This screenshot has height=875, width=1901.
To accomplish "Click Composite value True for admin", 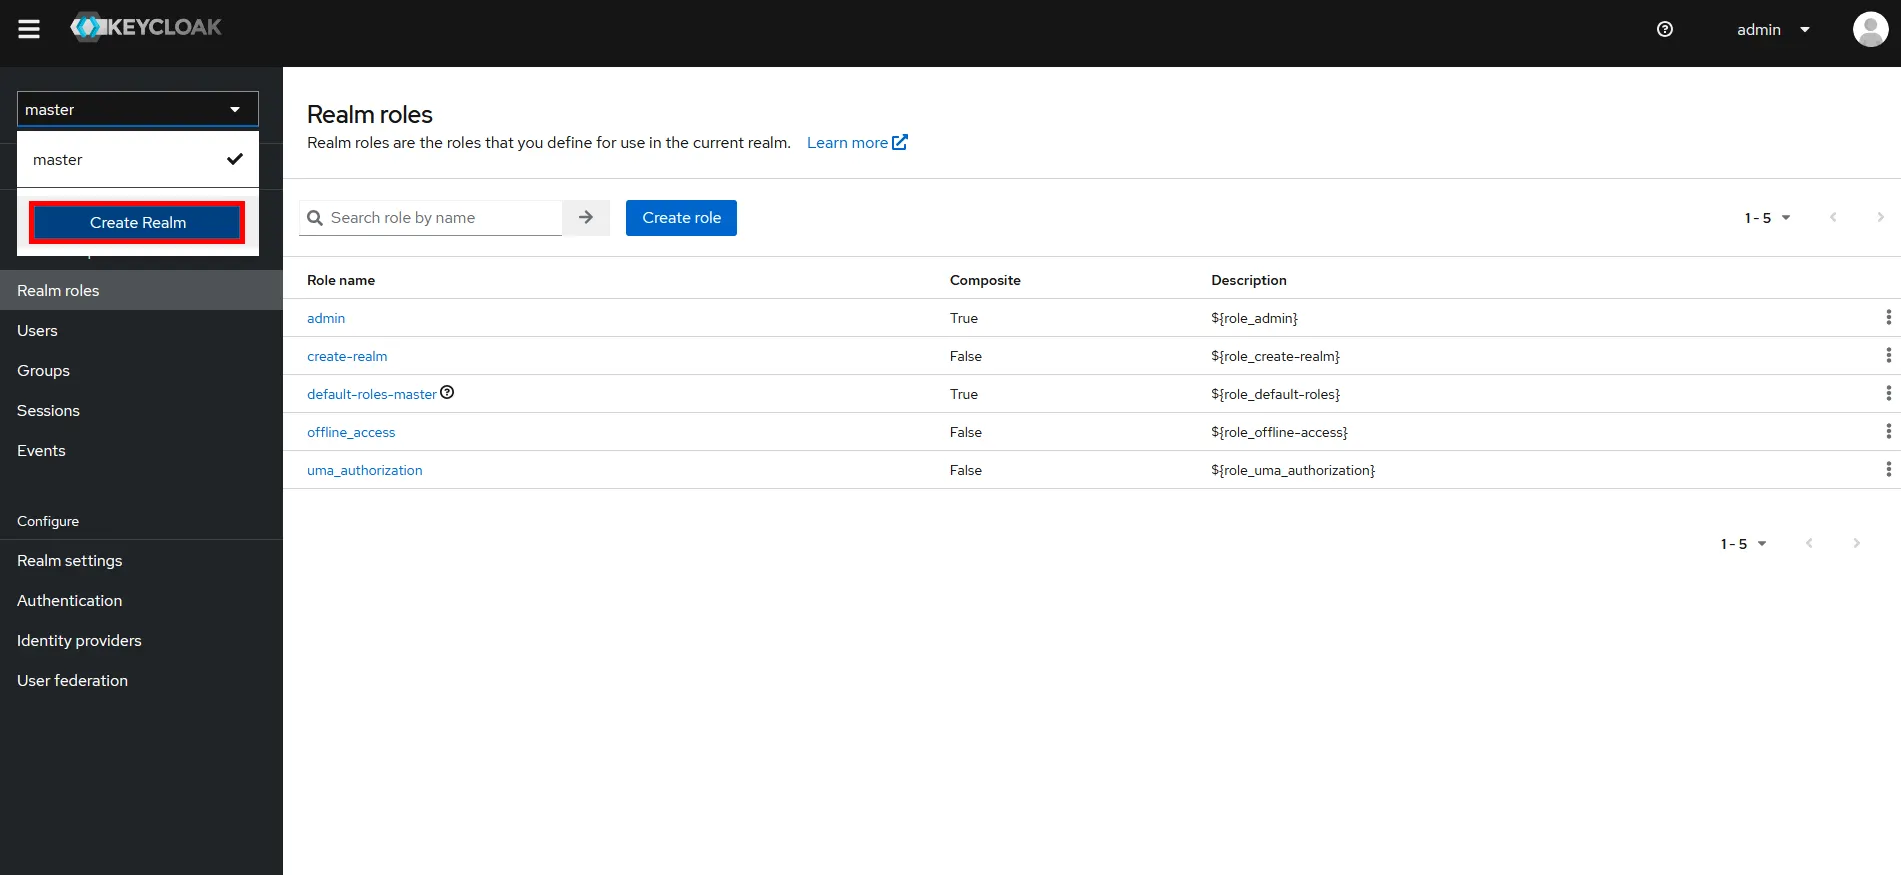I will pos(964,318).
